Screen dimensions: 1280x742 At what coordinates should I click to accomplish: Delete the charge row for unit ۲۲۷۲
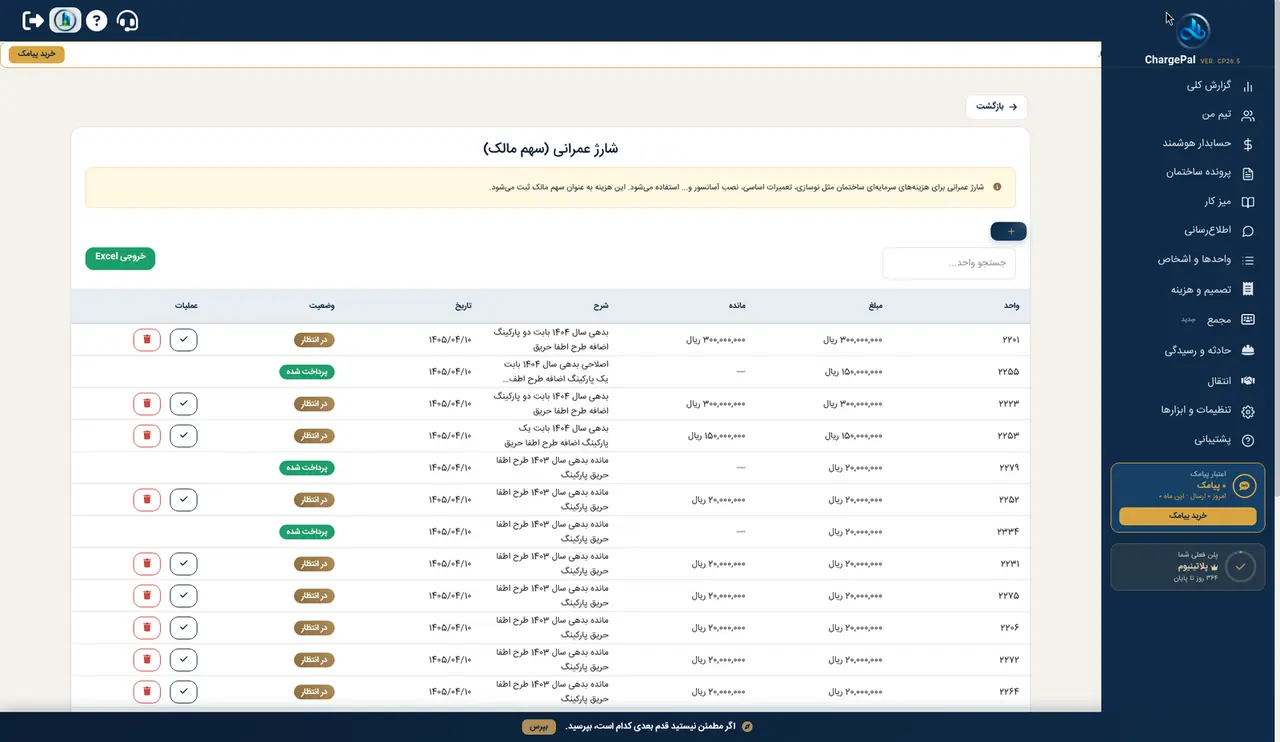point(147,659)
